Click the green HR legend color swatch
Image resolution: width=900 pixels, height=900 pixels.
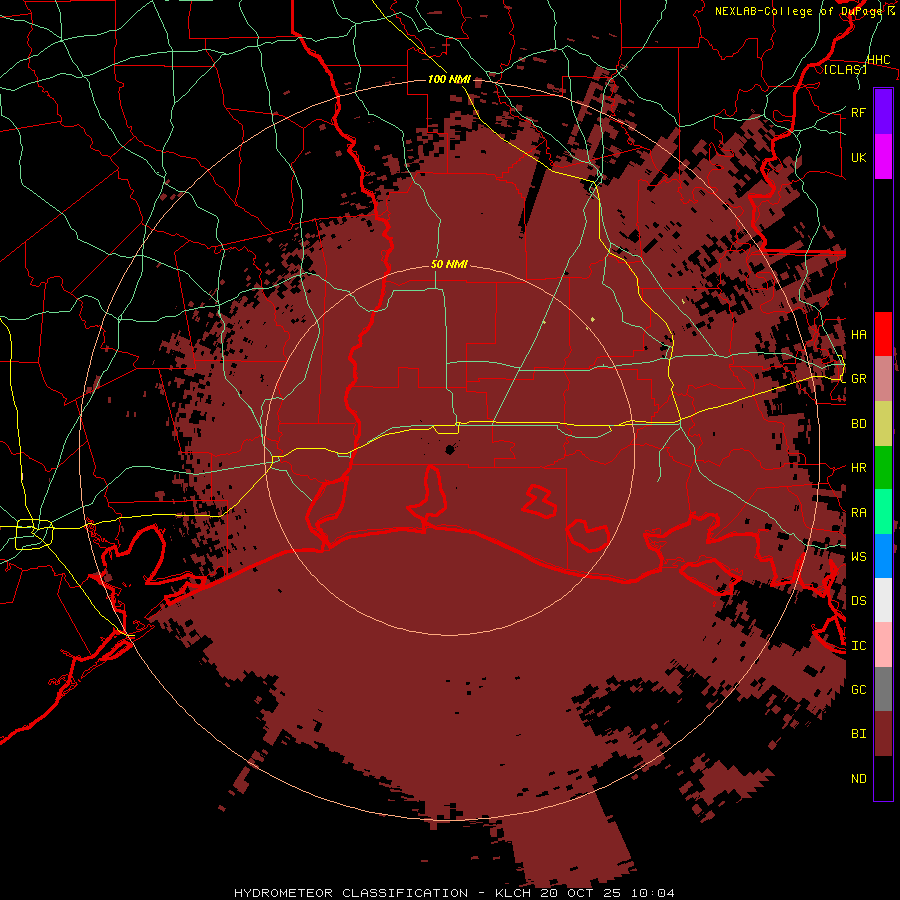pos(883,468)
